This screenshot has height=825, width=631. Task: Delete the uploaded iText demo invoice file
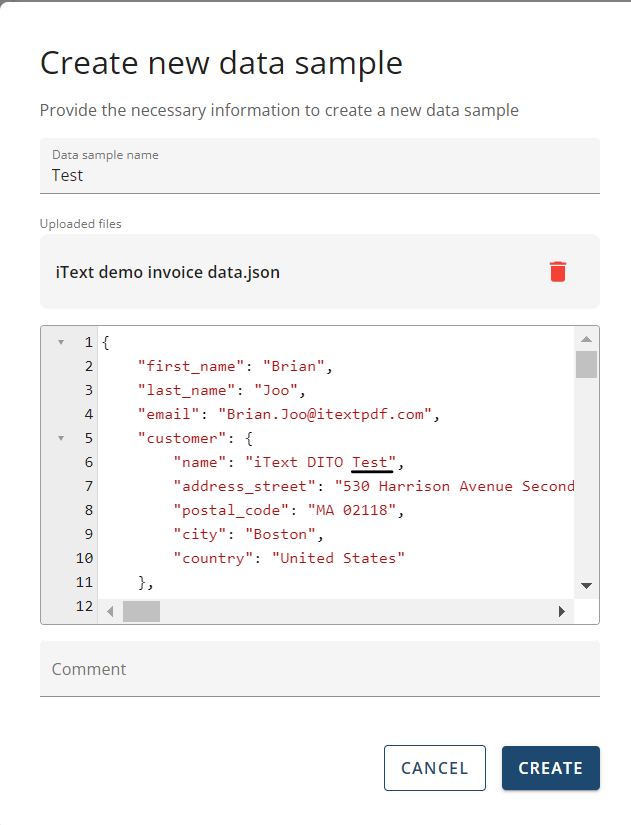[558, 271]
